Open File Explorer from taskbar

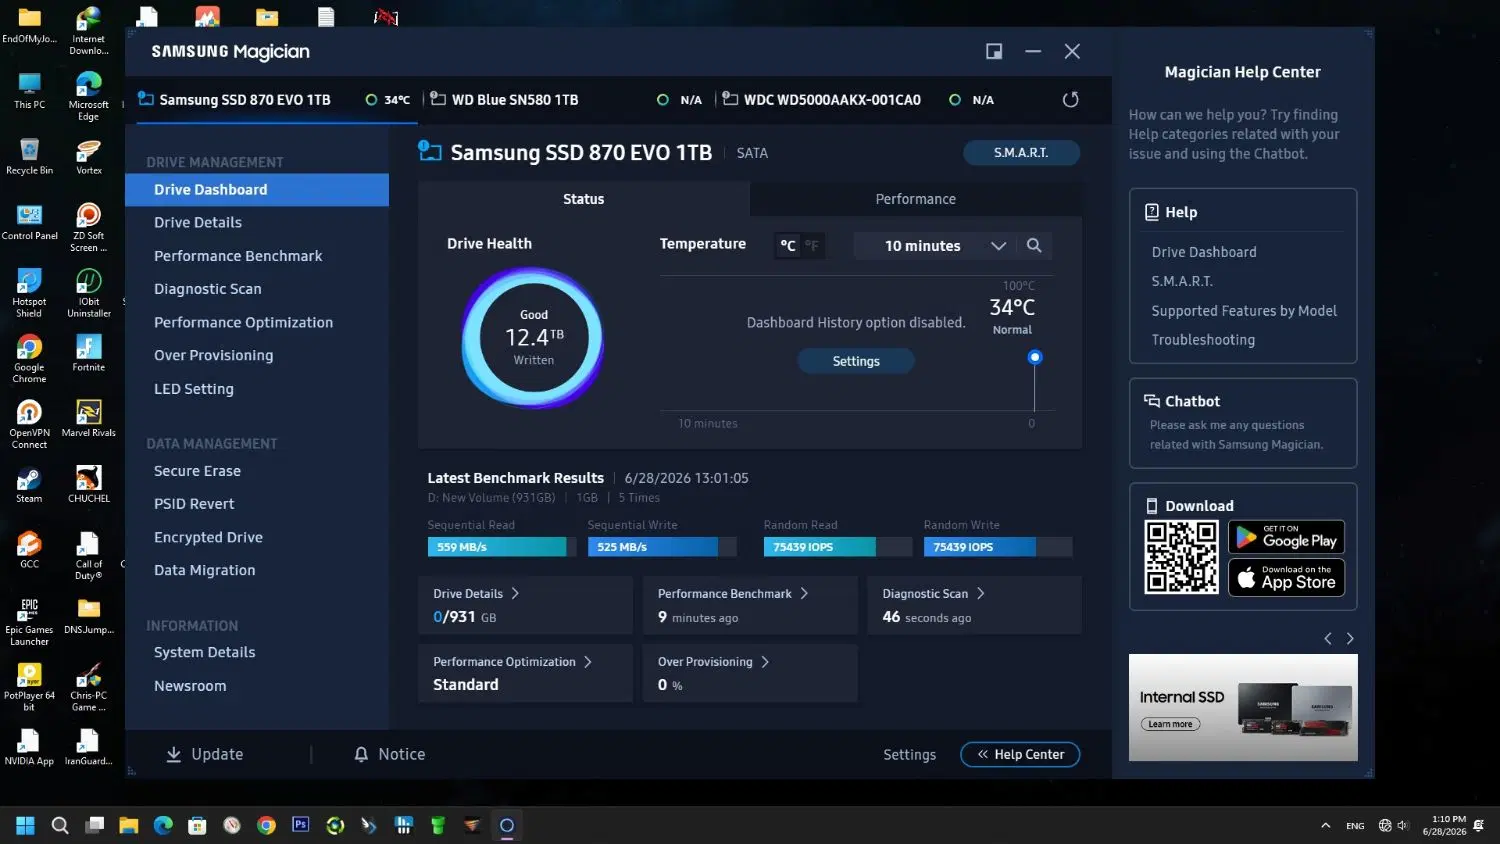tap(129, 825)
